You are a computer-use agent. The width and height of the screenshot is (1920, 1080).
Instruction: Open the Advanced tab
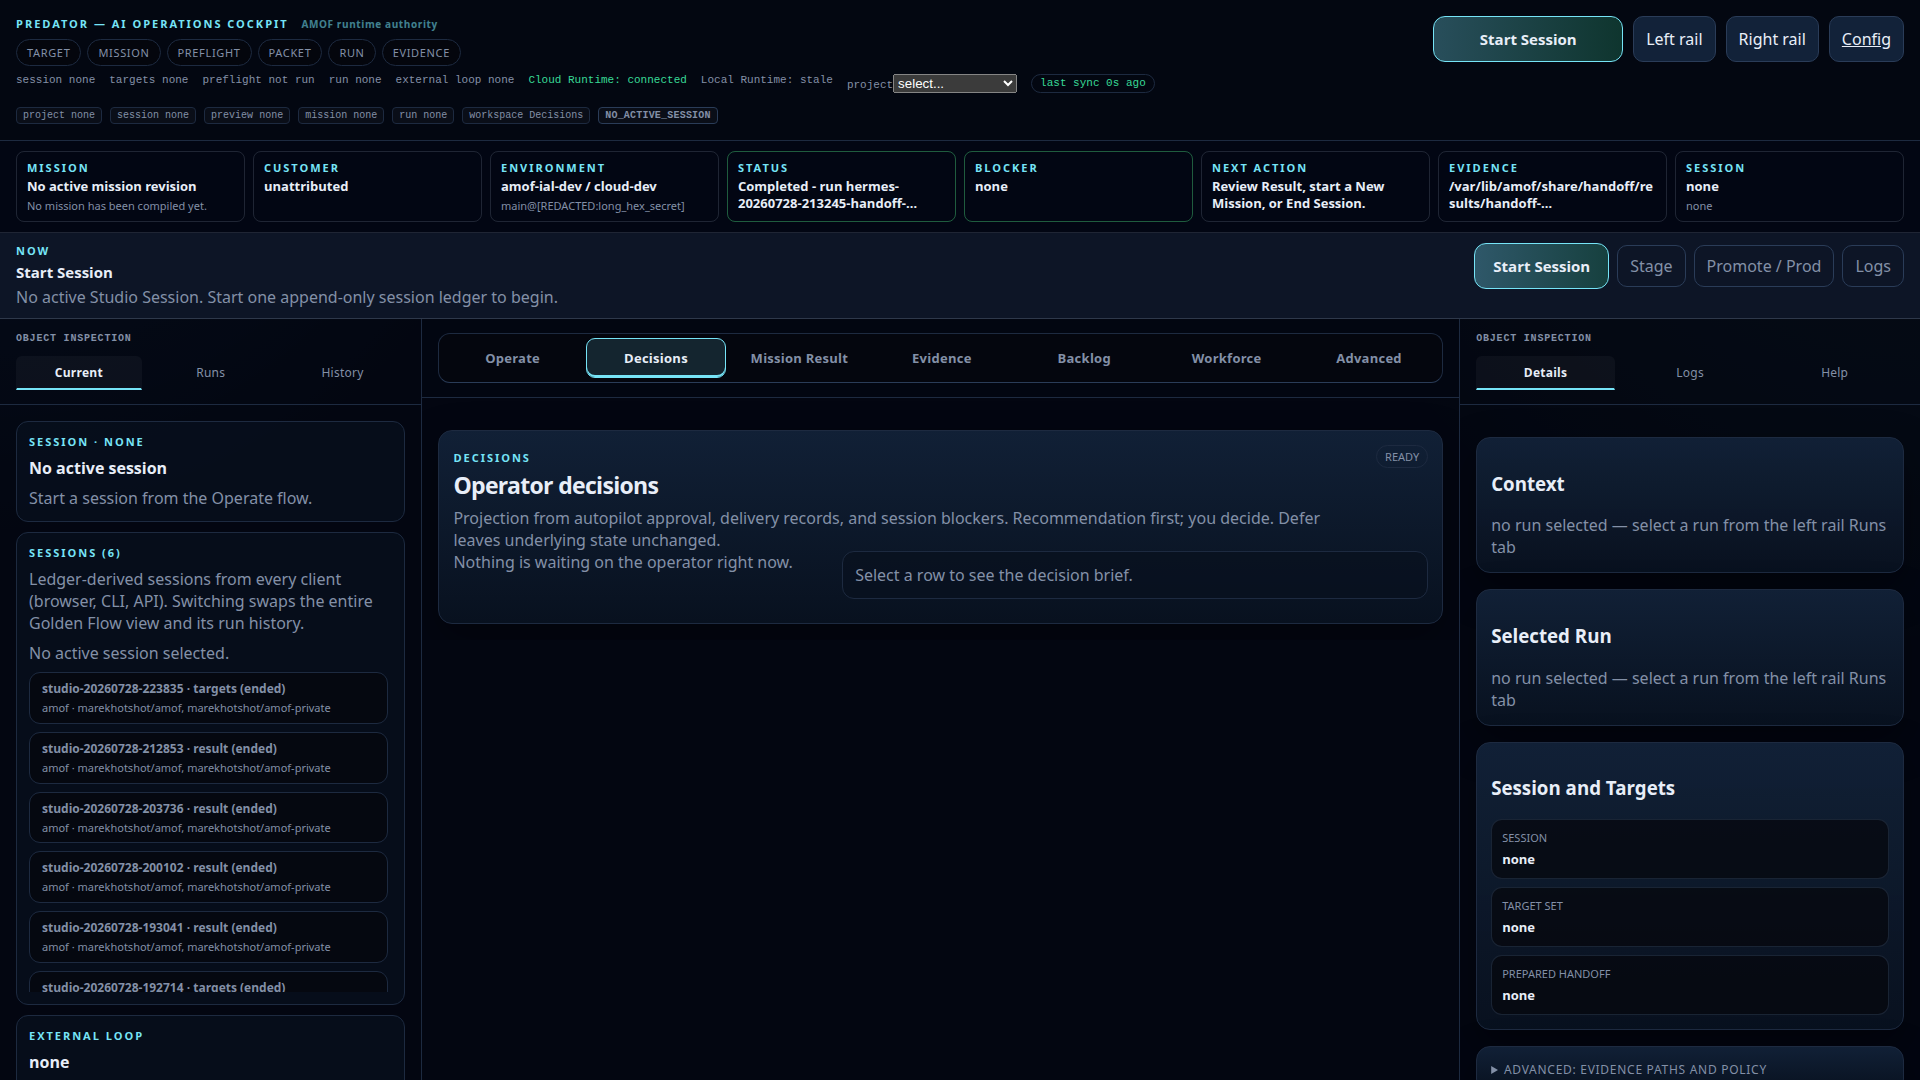point(1368,358)
